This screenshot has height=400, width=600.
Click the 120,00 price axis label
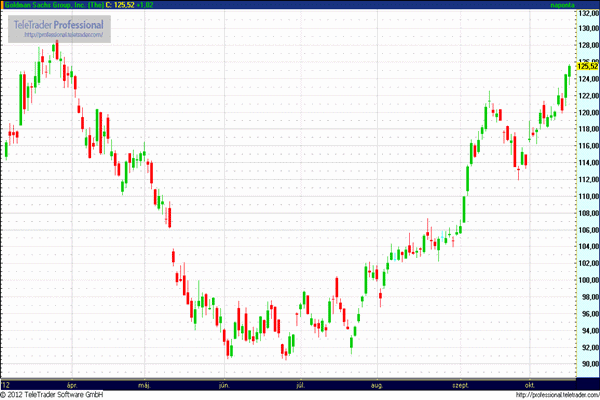coord(589,113)
